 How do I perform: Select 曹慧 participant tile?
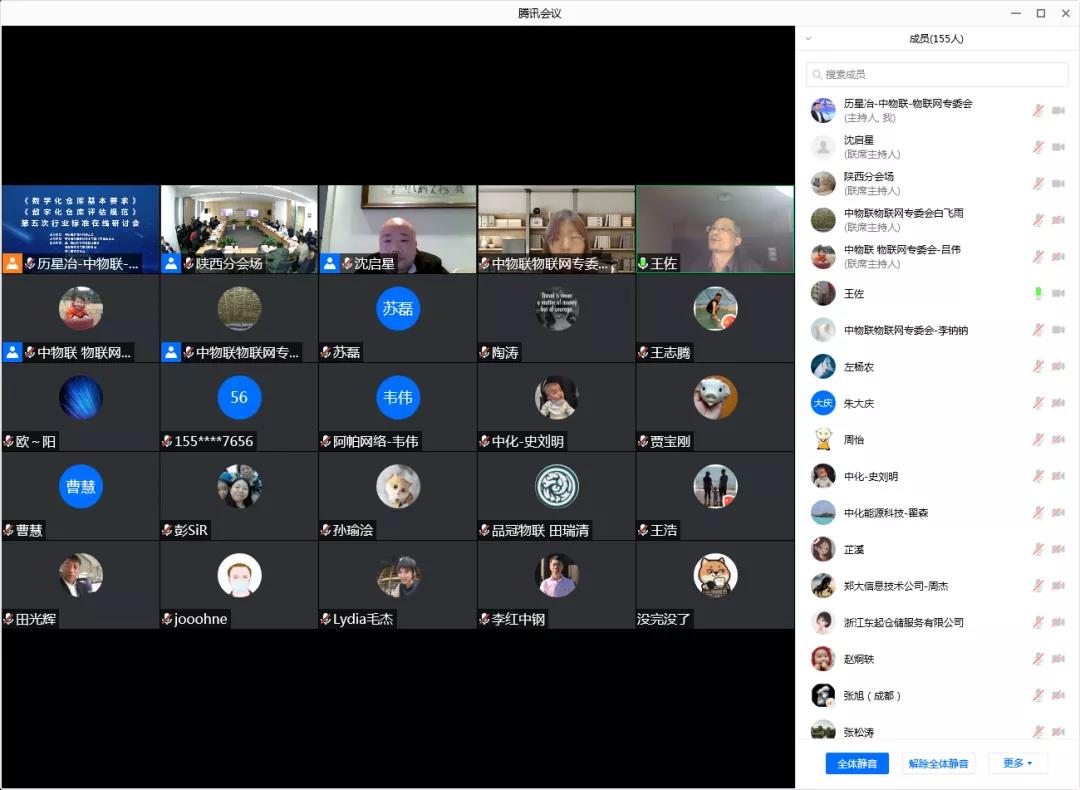pos(81,496)
